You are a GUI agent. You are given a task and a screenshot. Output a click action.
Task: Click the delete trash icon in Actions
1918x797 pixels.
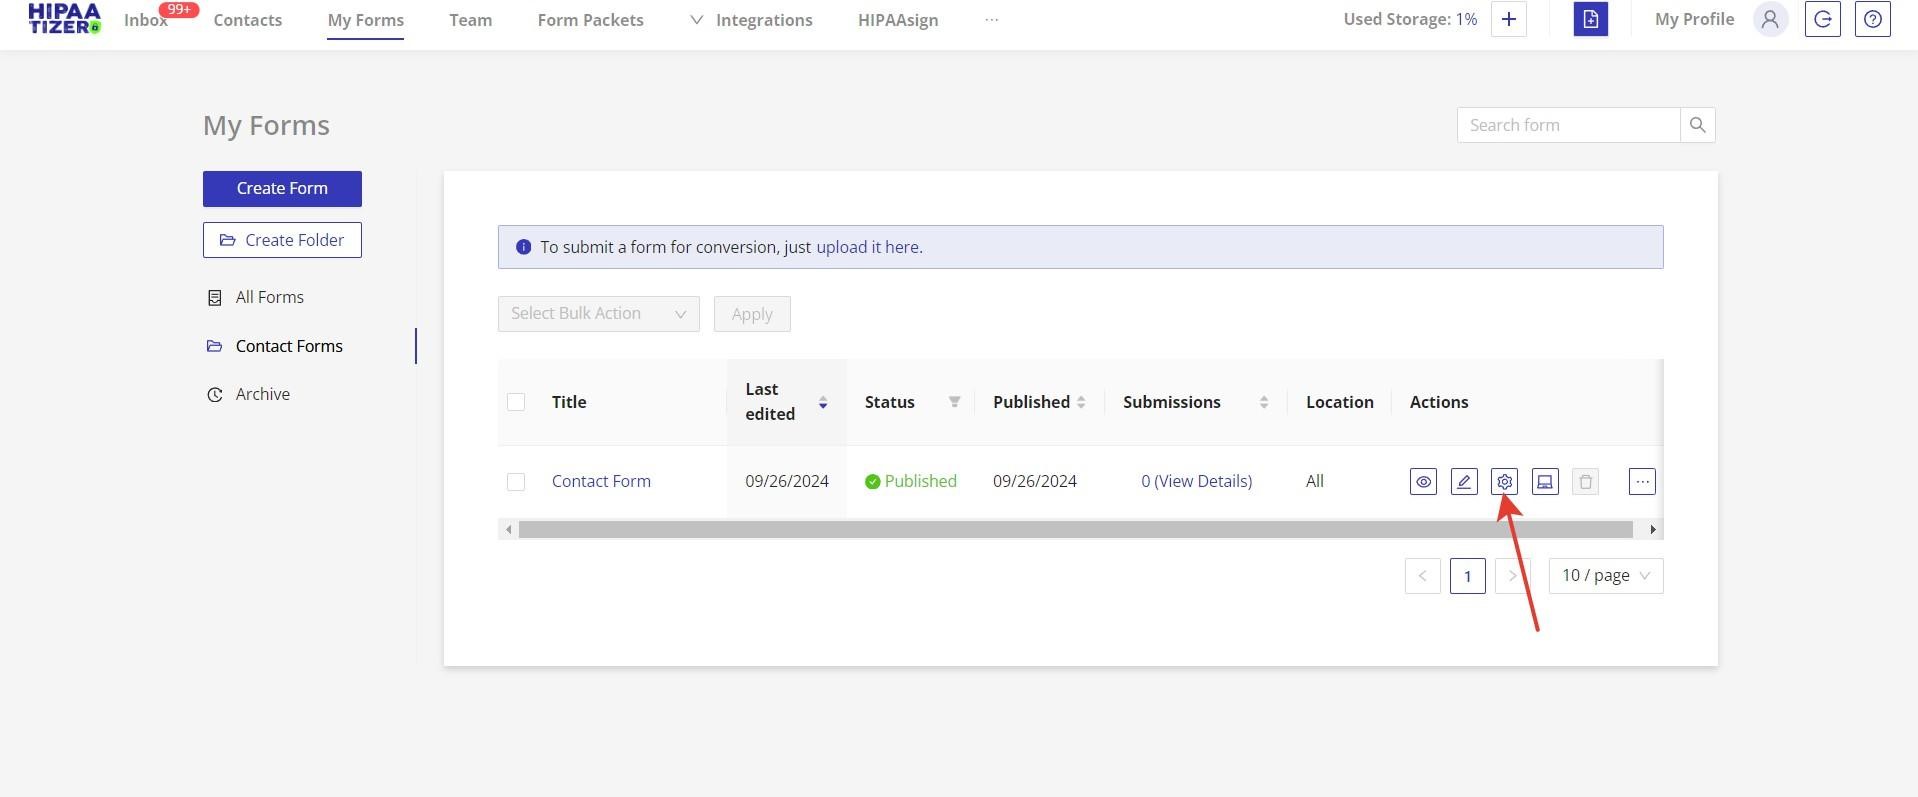pyautogui.click(x=1585, y=482)
